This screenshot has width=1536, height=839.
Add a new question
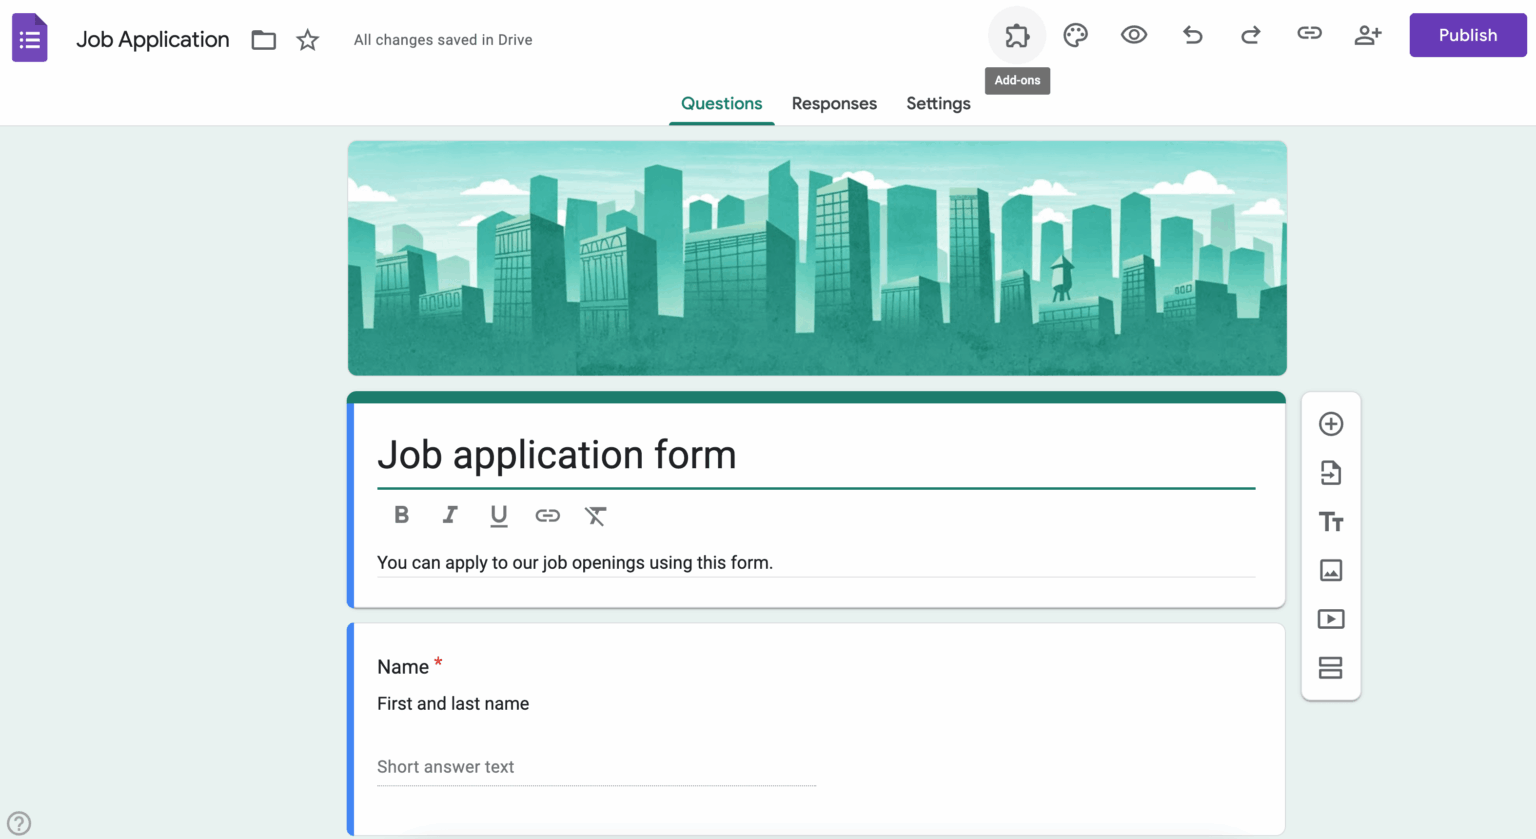(x=1331, y=423)
